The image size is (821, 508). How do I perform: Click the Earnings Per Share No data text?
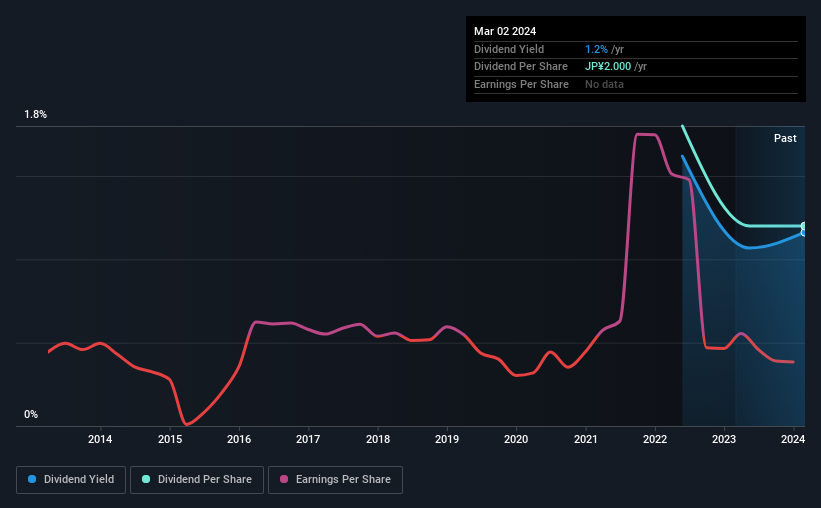point(604,84)
